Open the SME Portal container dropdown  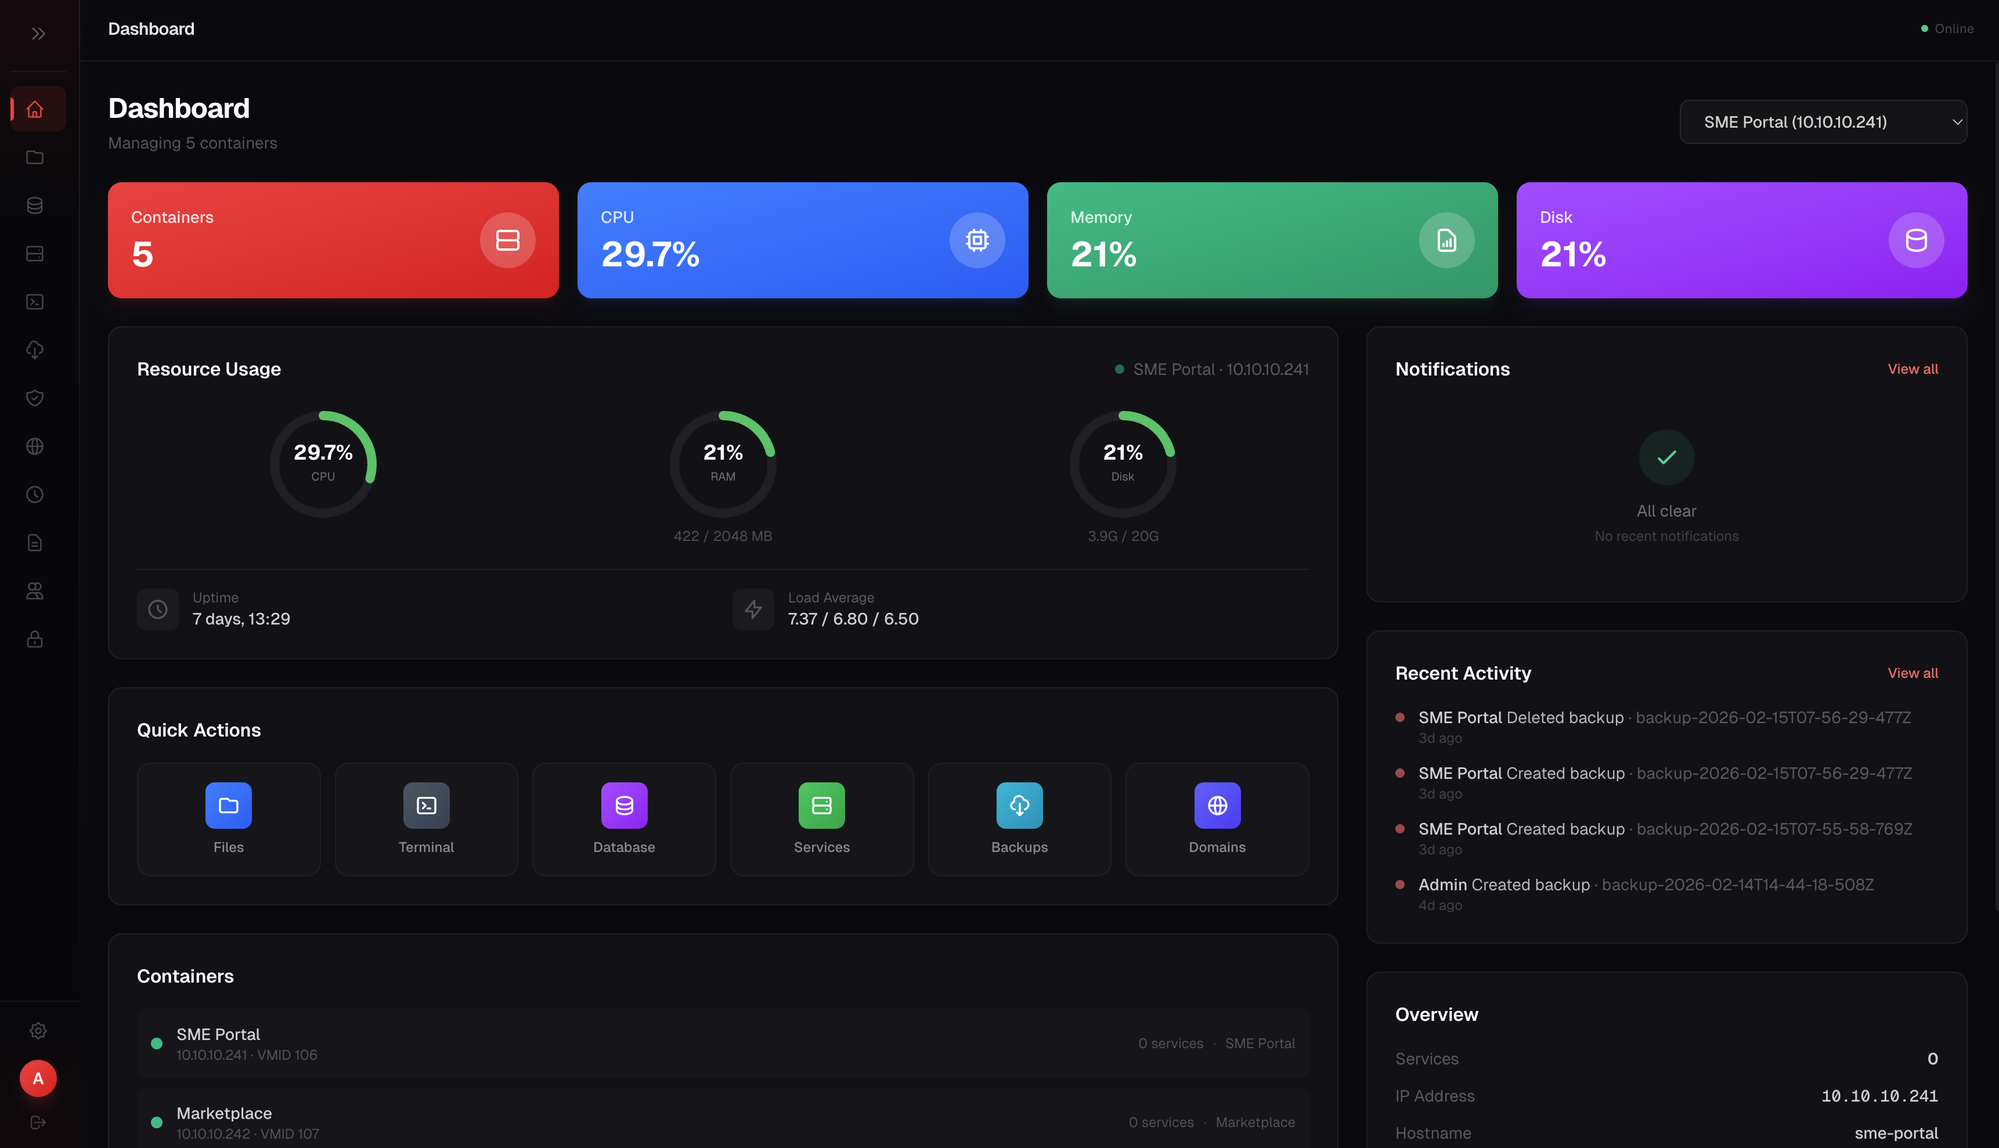click(1822, 122)
